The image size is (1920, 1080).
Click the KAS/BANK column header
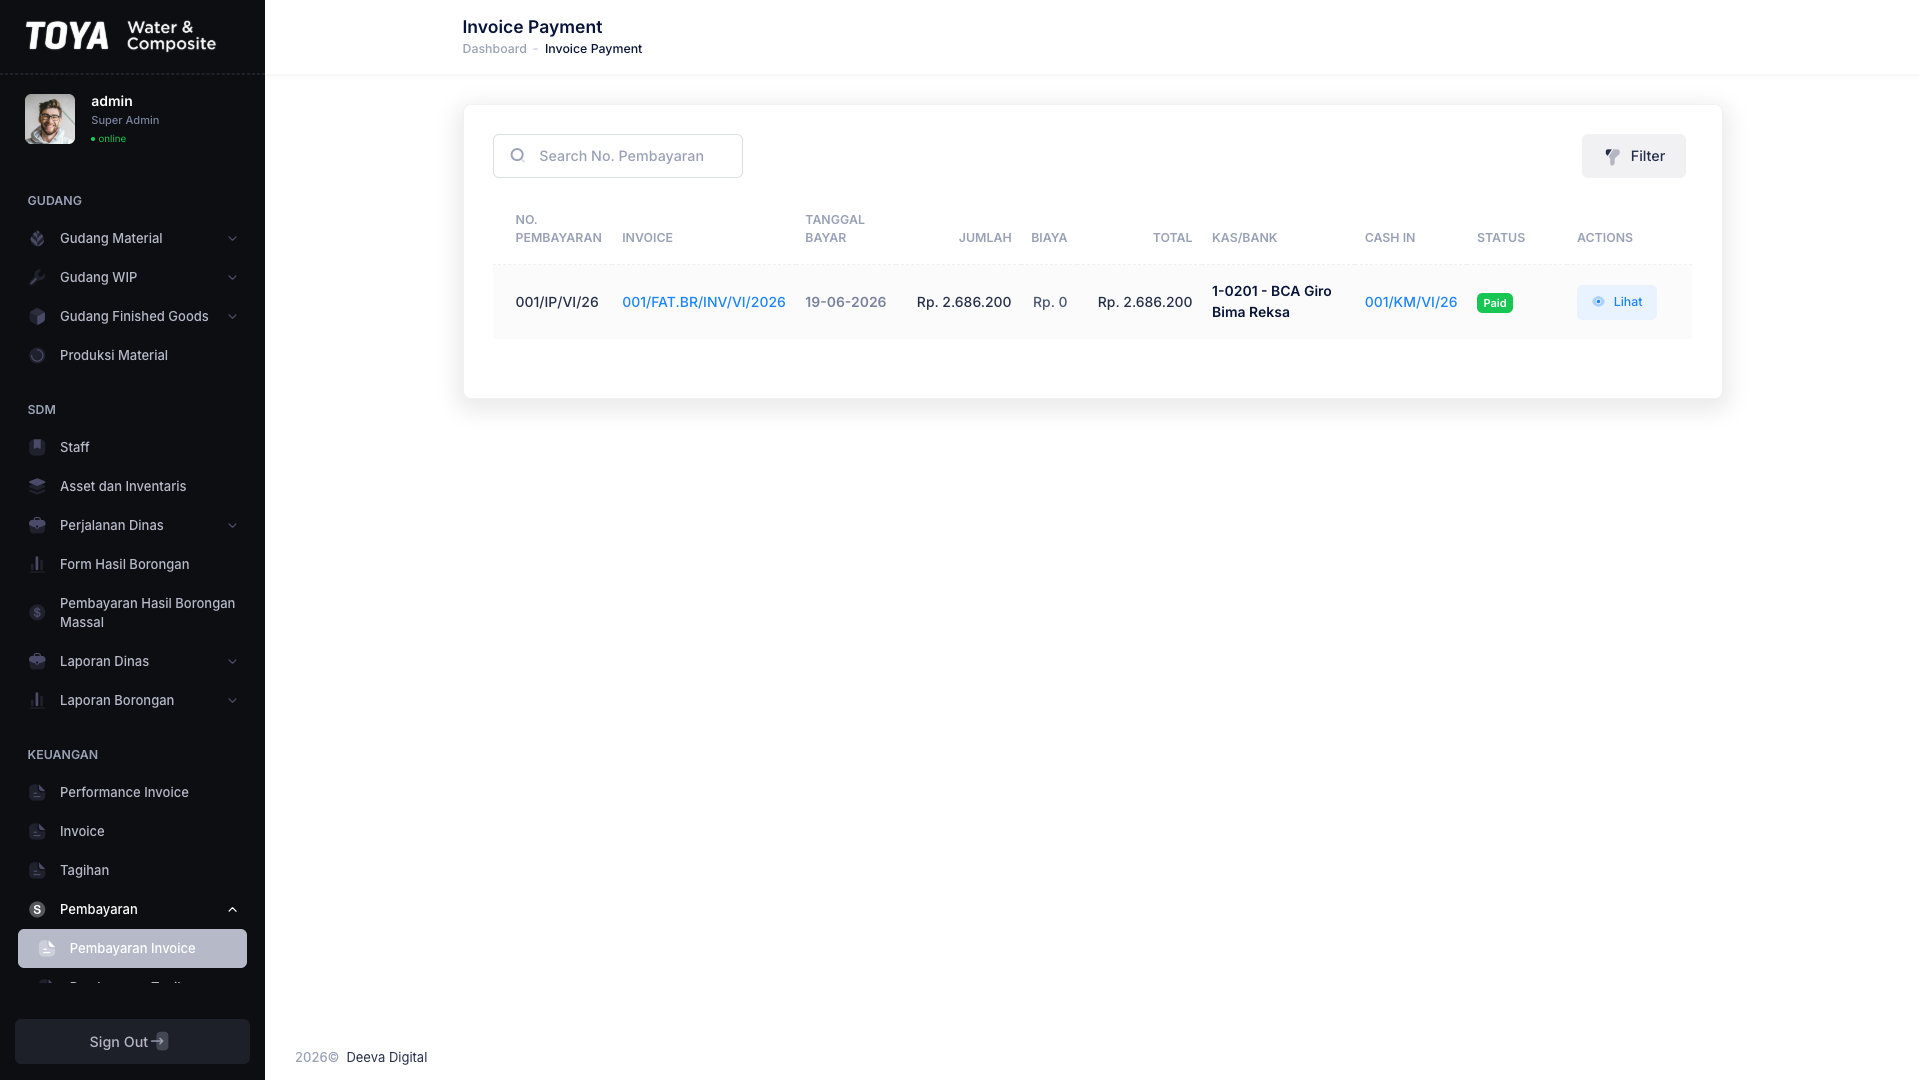pos(1244,238)
